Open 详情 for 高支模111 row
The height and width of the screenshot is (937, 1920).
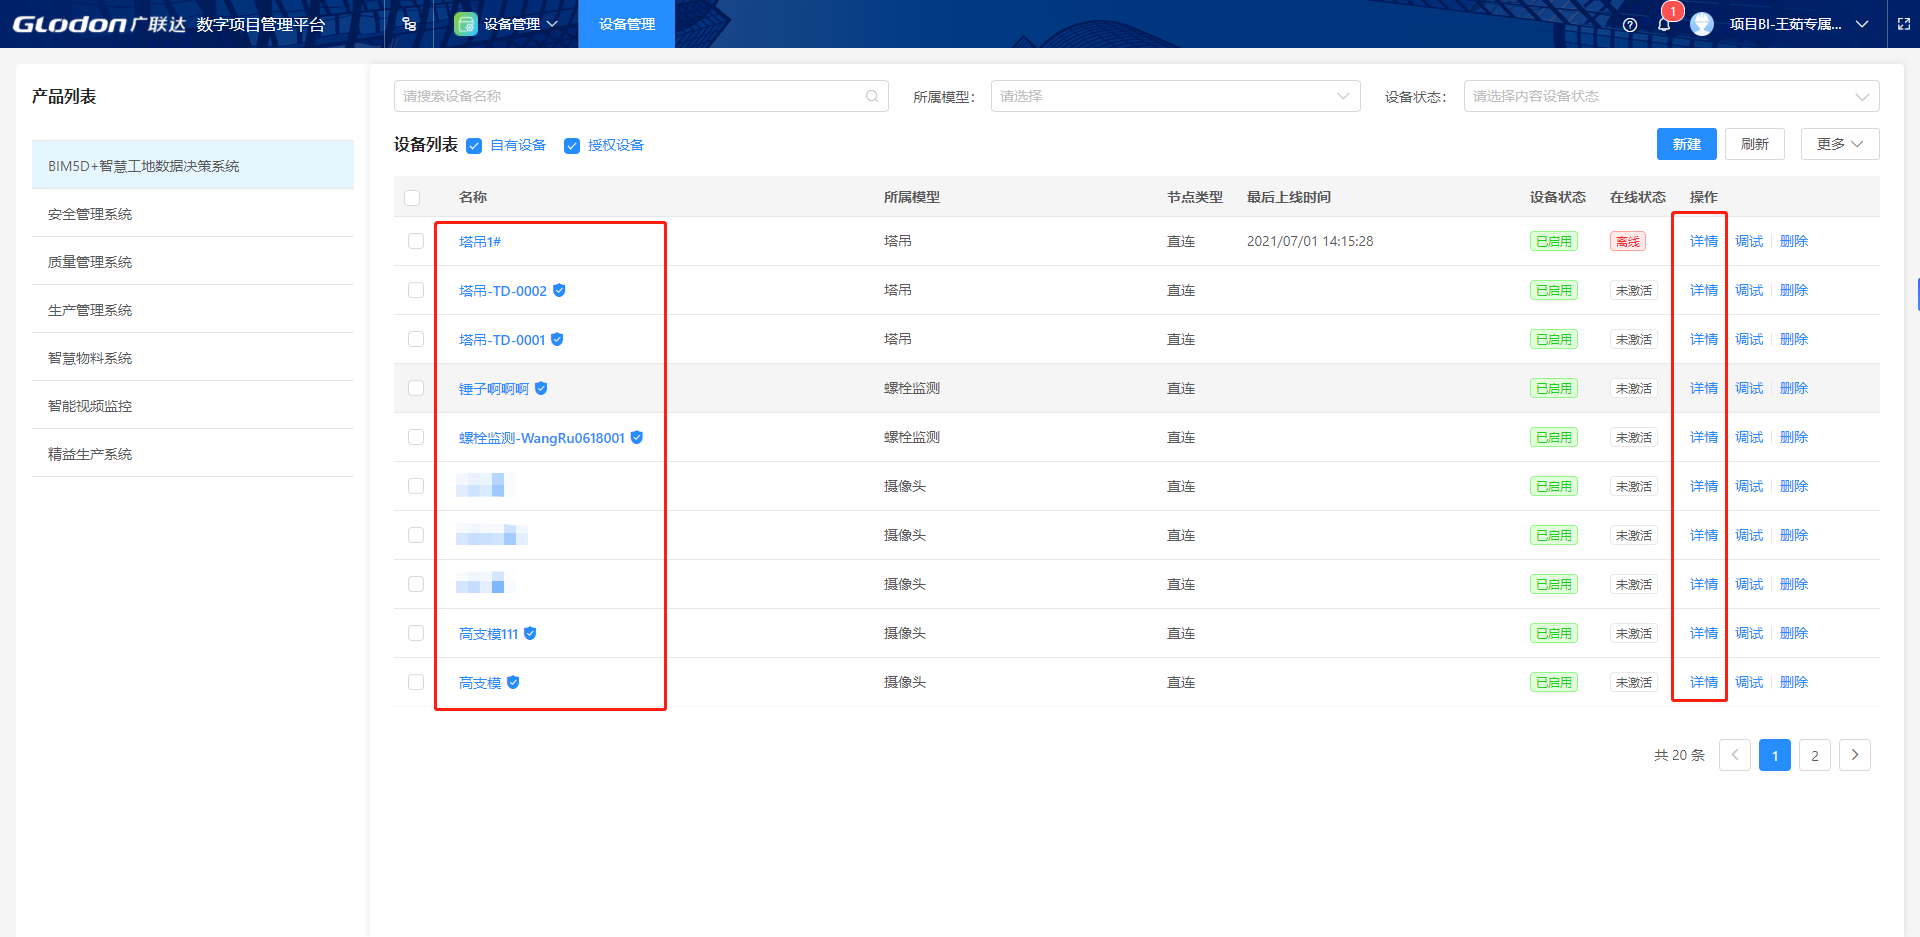1703,633
